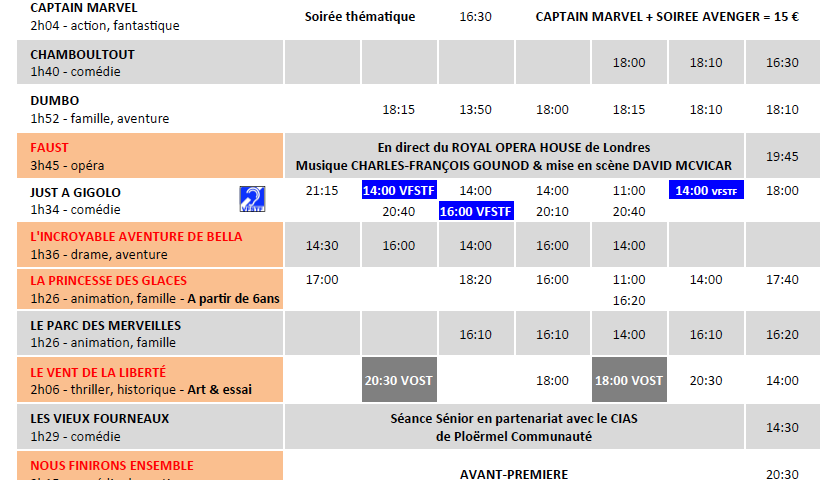Click LE PARC DES MERVEILLES title
This screenshot has width=826, height=480.
pyautogui.click(x=105, y=326)
